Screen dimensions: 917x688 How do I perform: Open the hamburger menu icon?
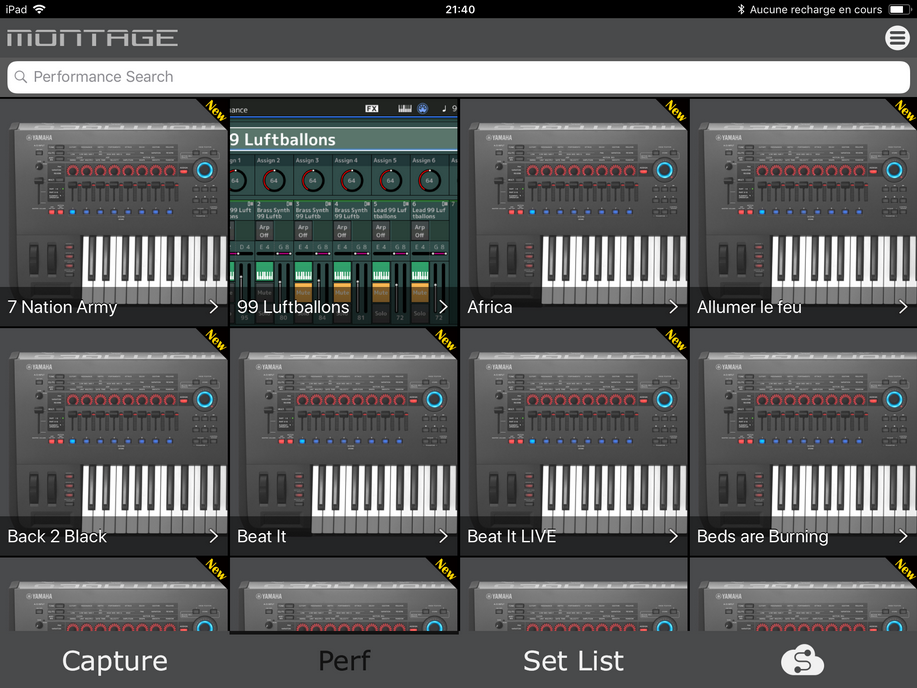[897, 38]
